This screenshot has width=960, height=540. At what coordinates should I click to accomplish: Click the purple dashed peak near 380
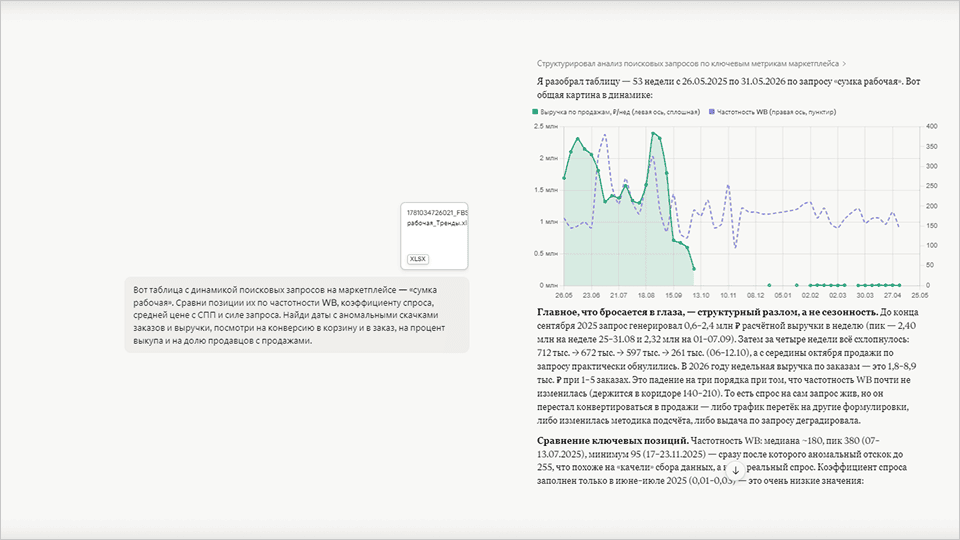[x=605, y=134]
